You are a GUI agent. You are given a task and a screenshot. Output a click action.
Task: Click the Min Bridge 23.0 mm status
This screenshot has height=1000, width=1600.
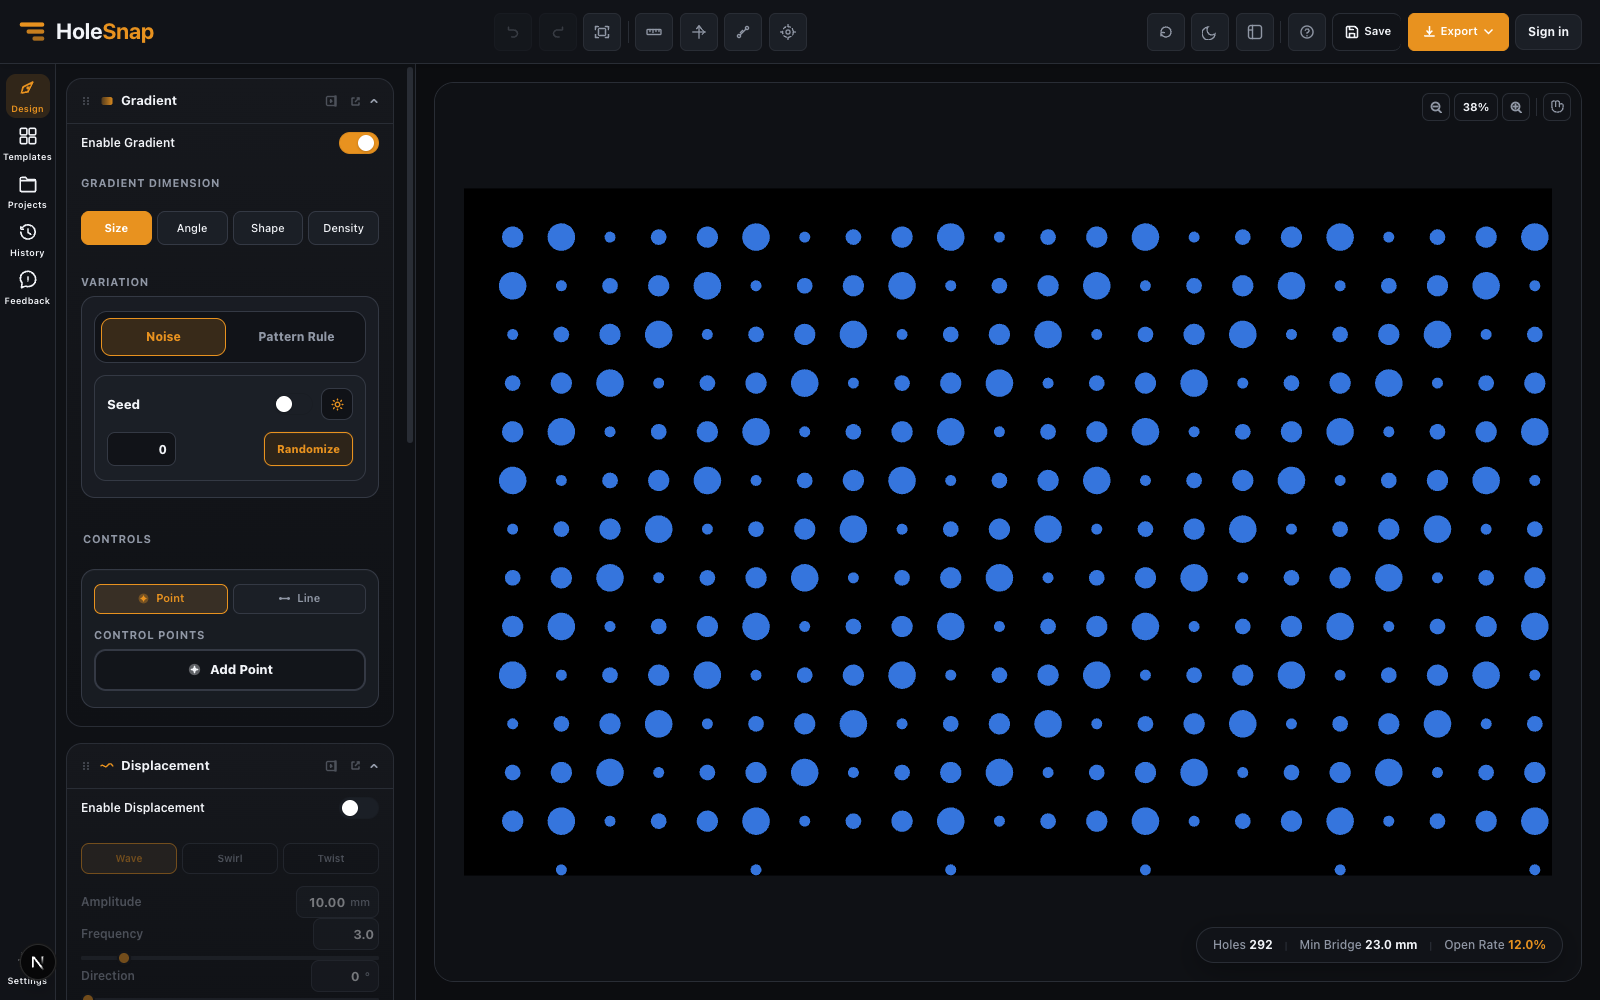pos(1358,945)
